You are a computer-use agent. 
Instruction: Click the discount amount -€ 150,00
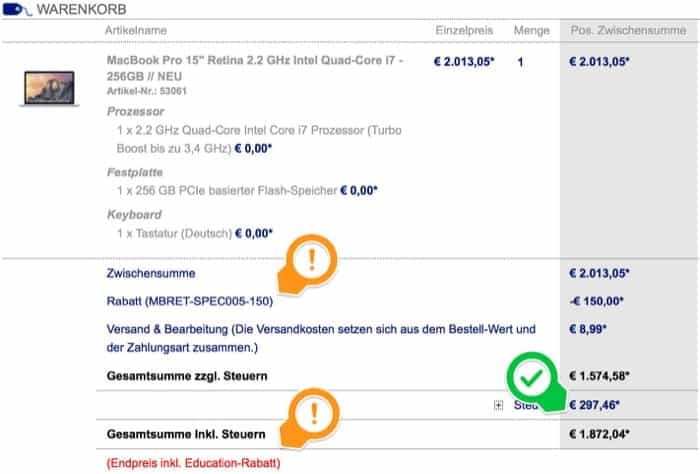tap(596, 301)
